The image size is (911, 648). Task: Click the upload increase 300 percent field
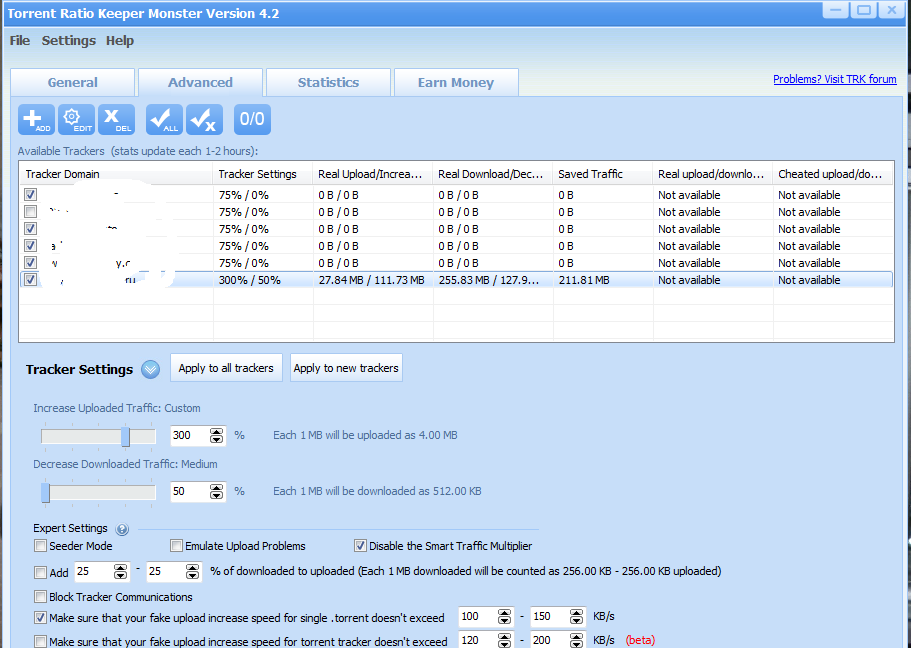[189, 435]
